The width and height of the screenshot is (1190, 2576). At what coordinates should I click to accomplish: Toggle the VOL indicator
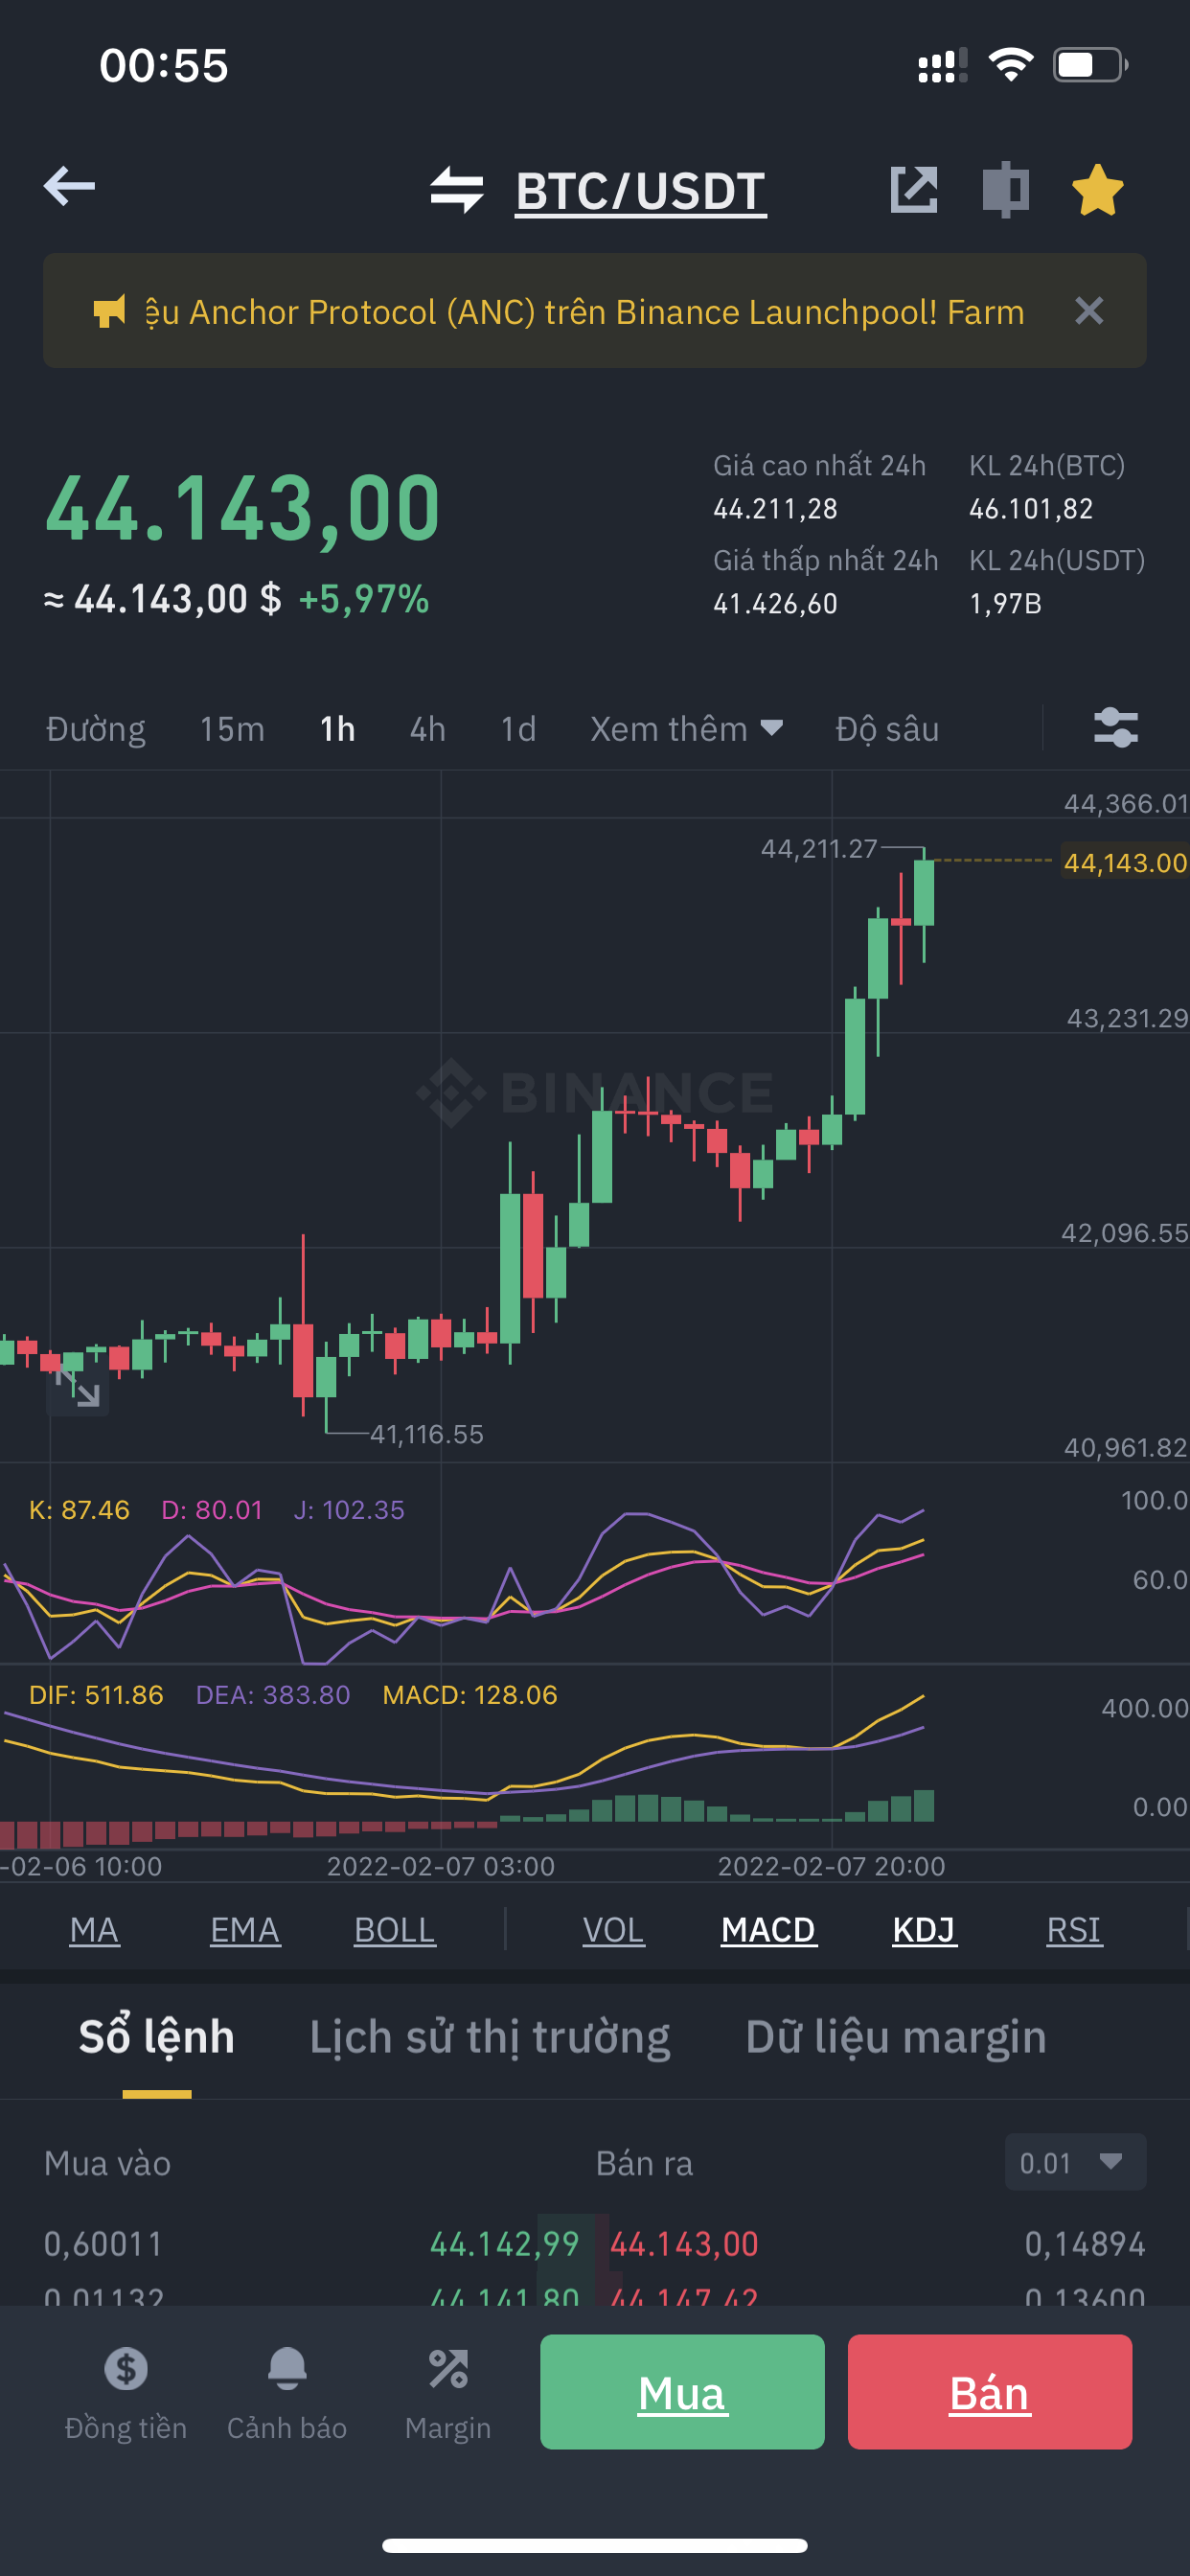point(613,1929)
